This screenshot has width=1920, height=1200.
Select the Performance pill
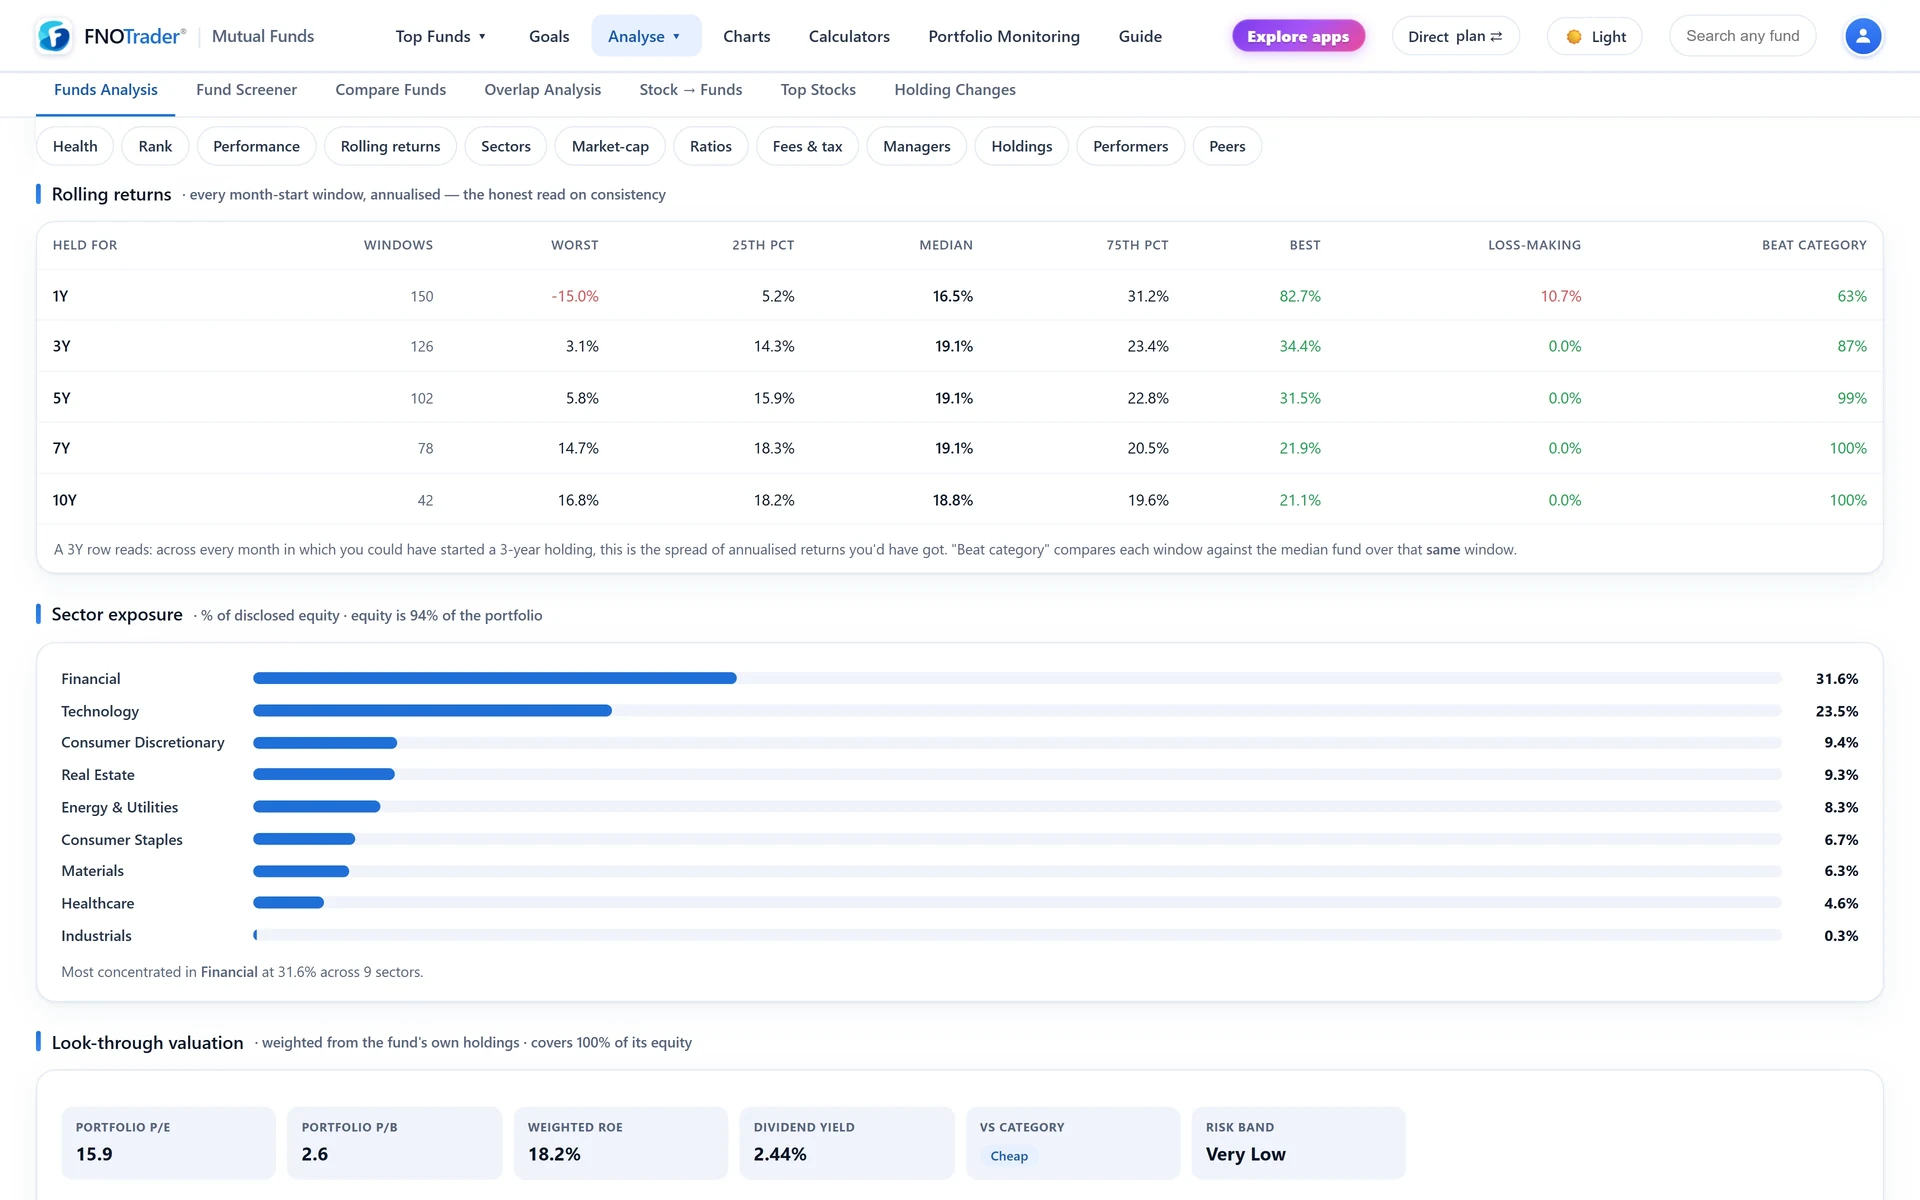tap(256, 146)
